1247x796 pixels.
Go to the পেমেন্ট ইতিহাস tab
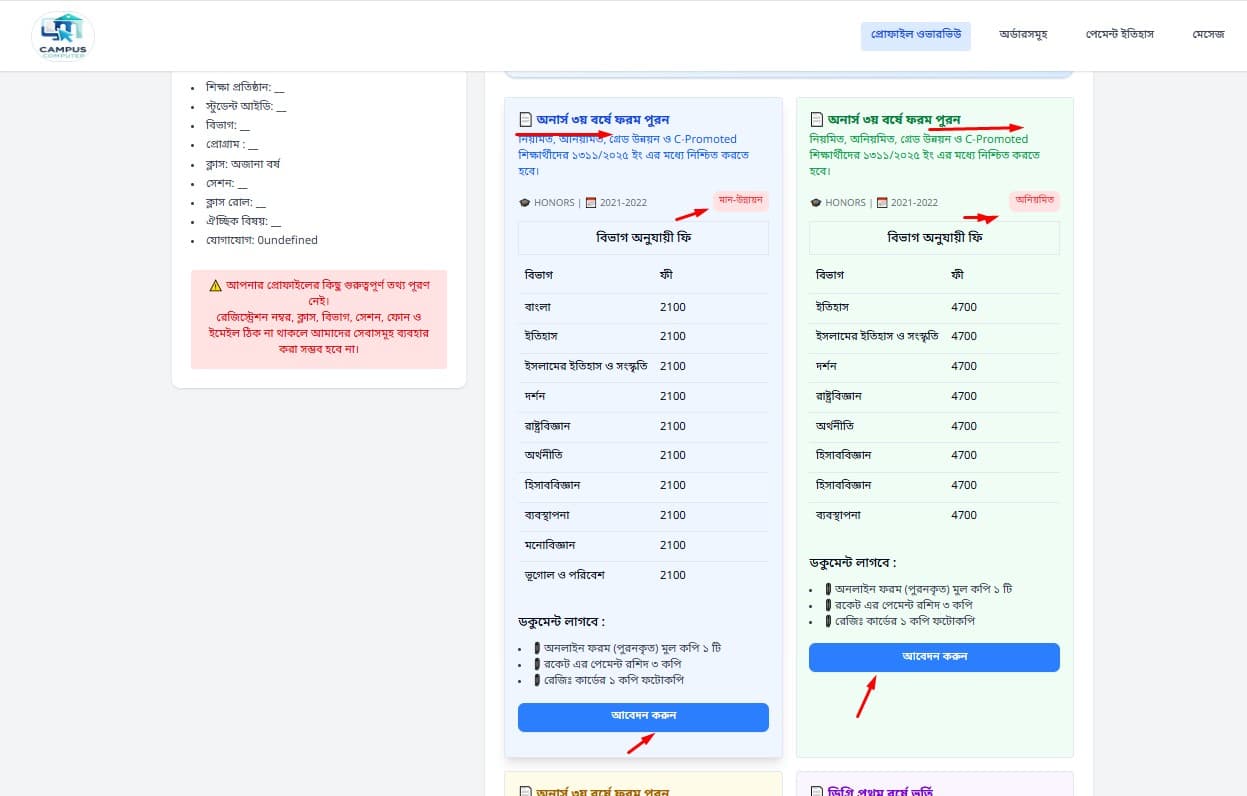1120,35
